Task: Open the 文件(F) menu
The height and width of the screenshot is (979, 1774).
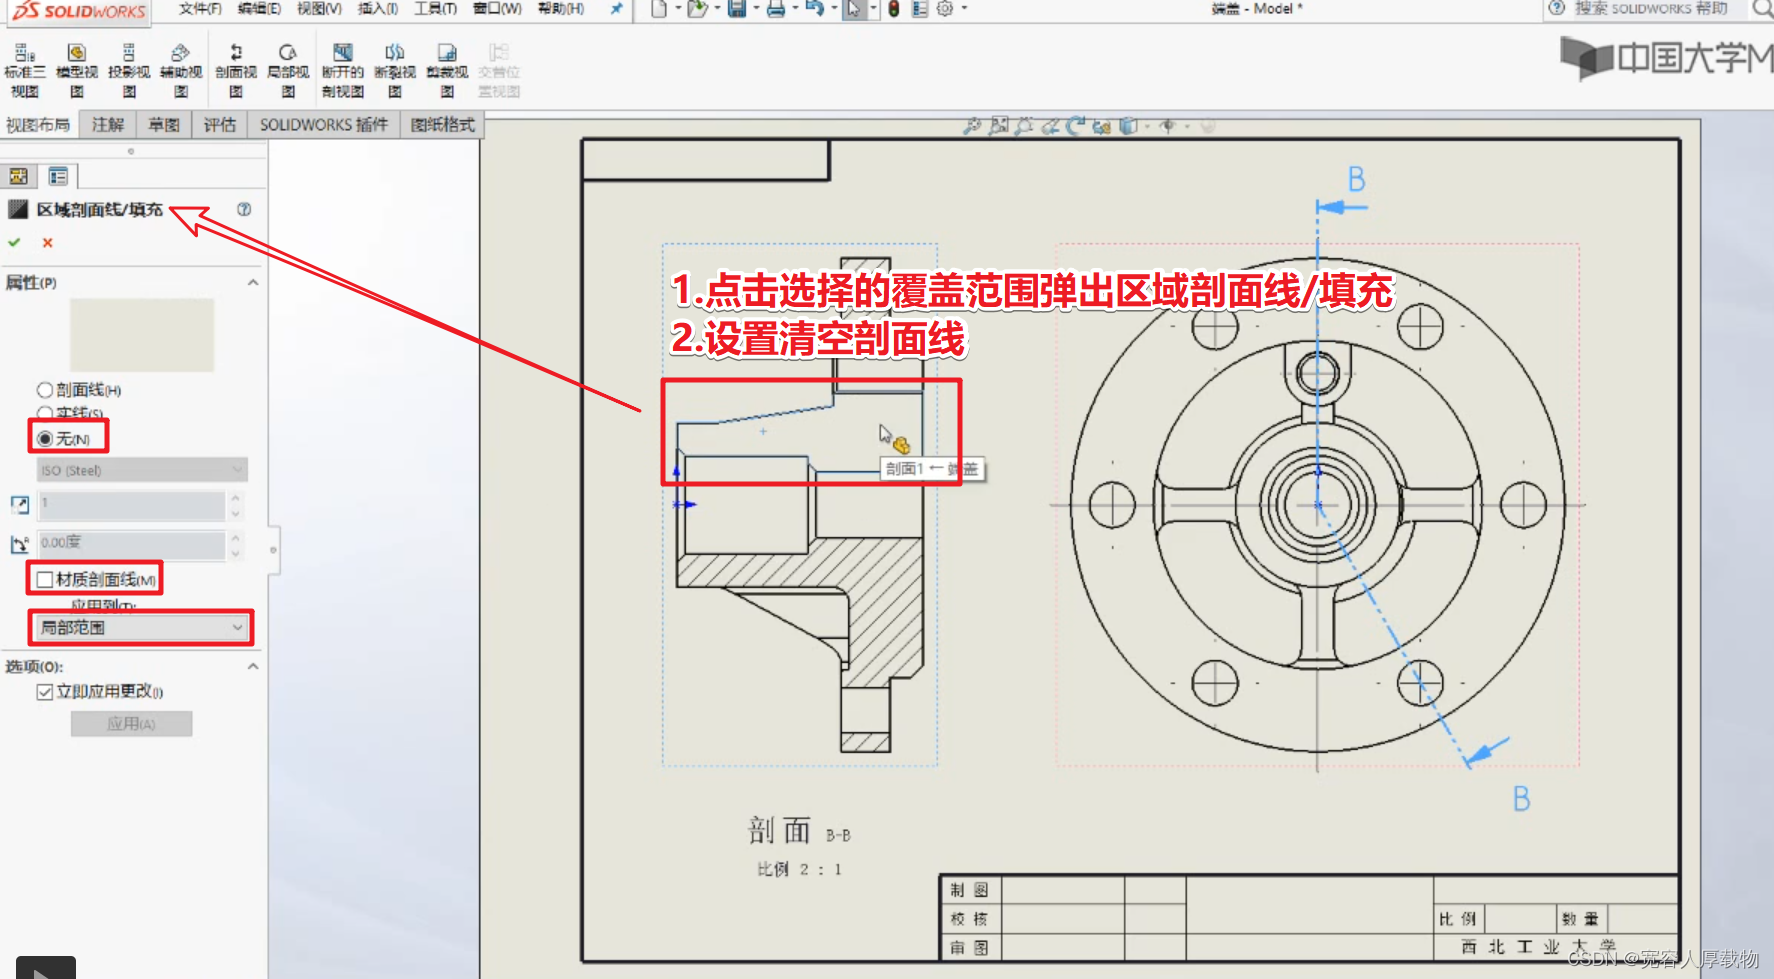Action: pos(200,9)
